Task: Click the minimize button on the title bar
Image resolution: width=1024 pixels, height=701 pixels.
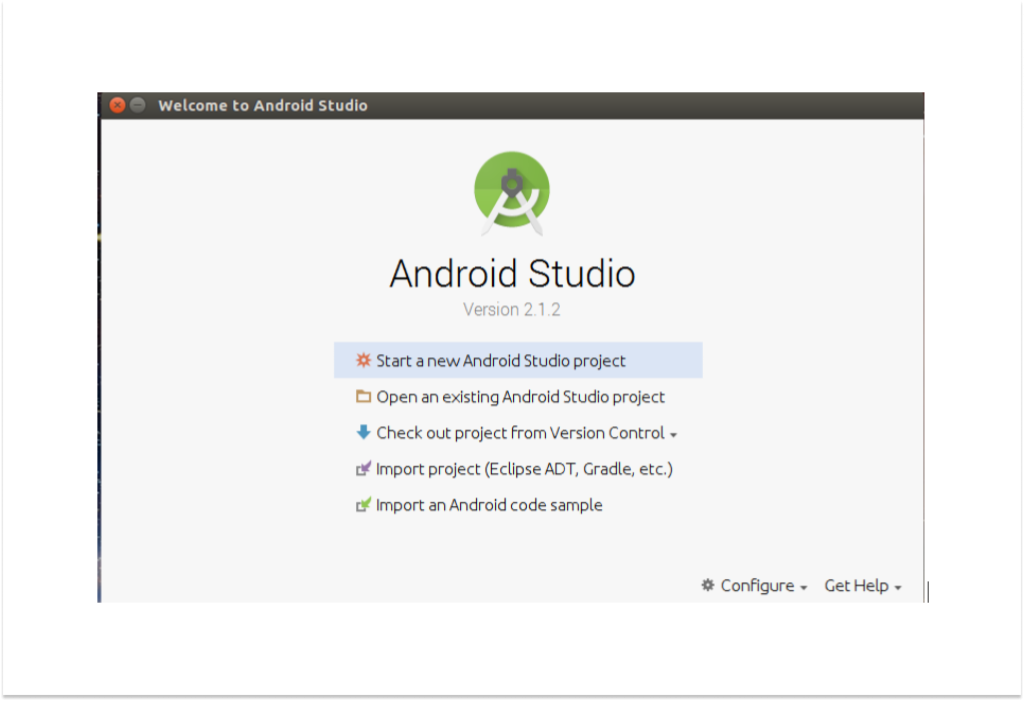Action: (136, 104)
